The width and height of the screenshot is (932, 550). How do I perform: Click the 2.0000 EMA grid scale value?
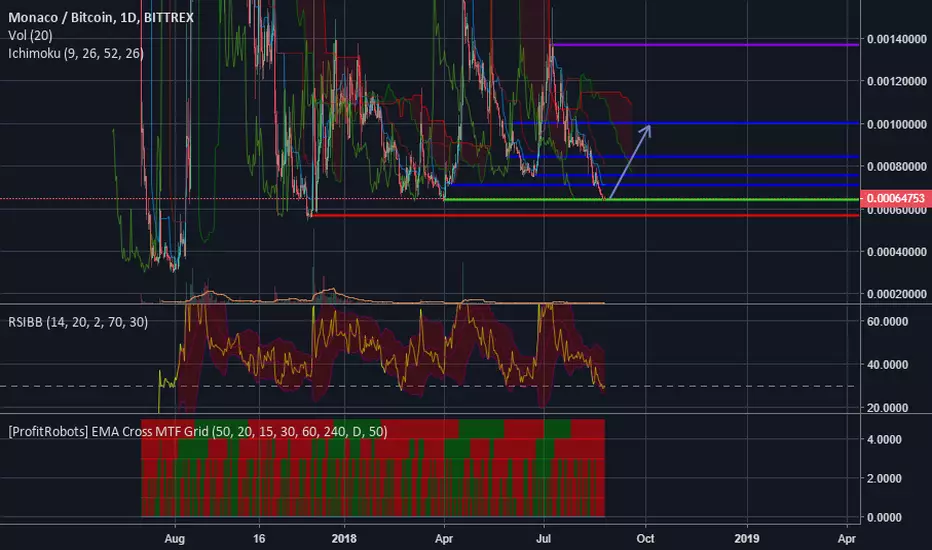(884, 479)
